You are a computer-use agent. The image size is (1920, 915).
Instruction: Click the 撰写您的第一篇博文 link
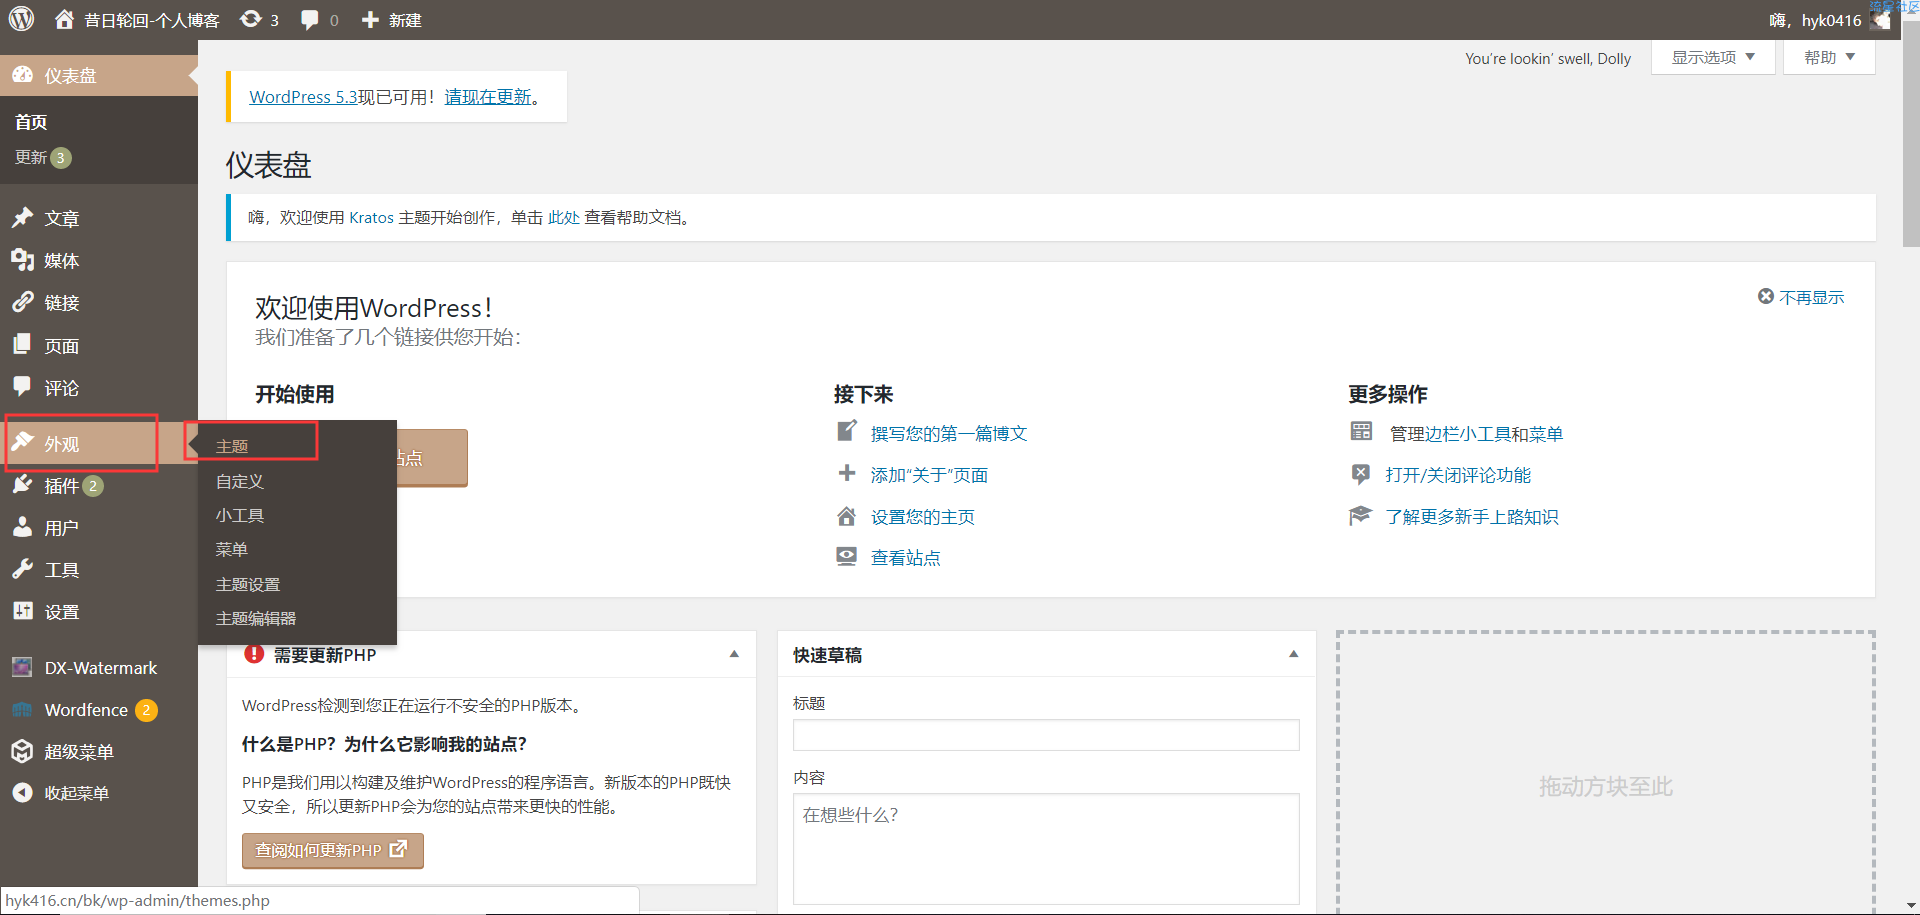click(x=949, y=433)
